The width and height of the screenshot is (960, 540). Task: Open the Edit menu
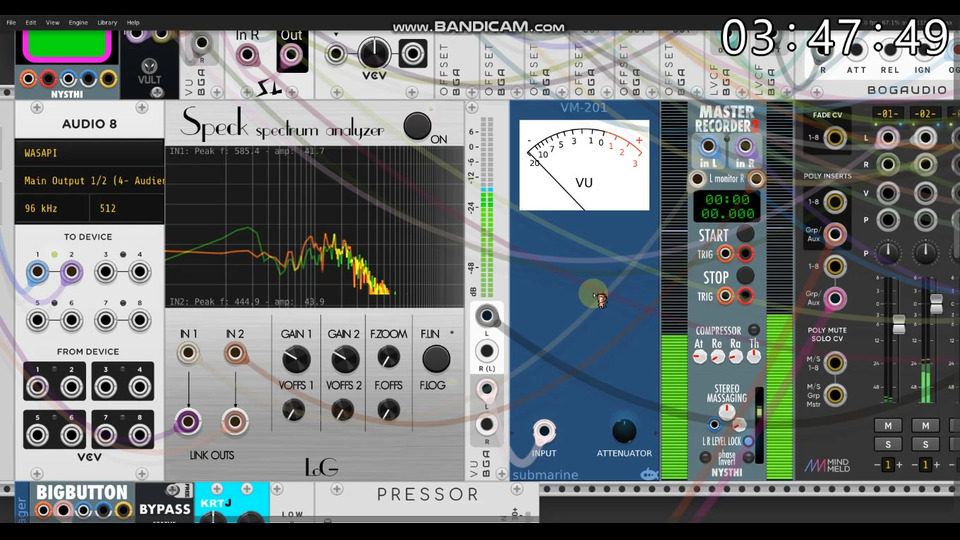point(31,23)
